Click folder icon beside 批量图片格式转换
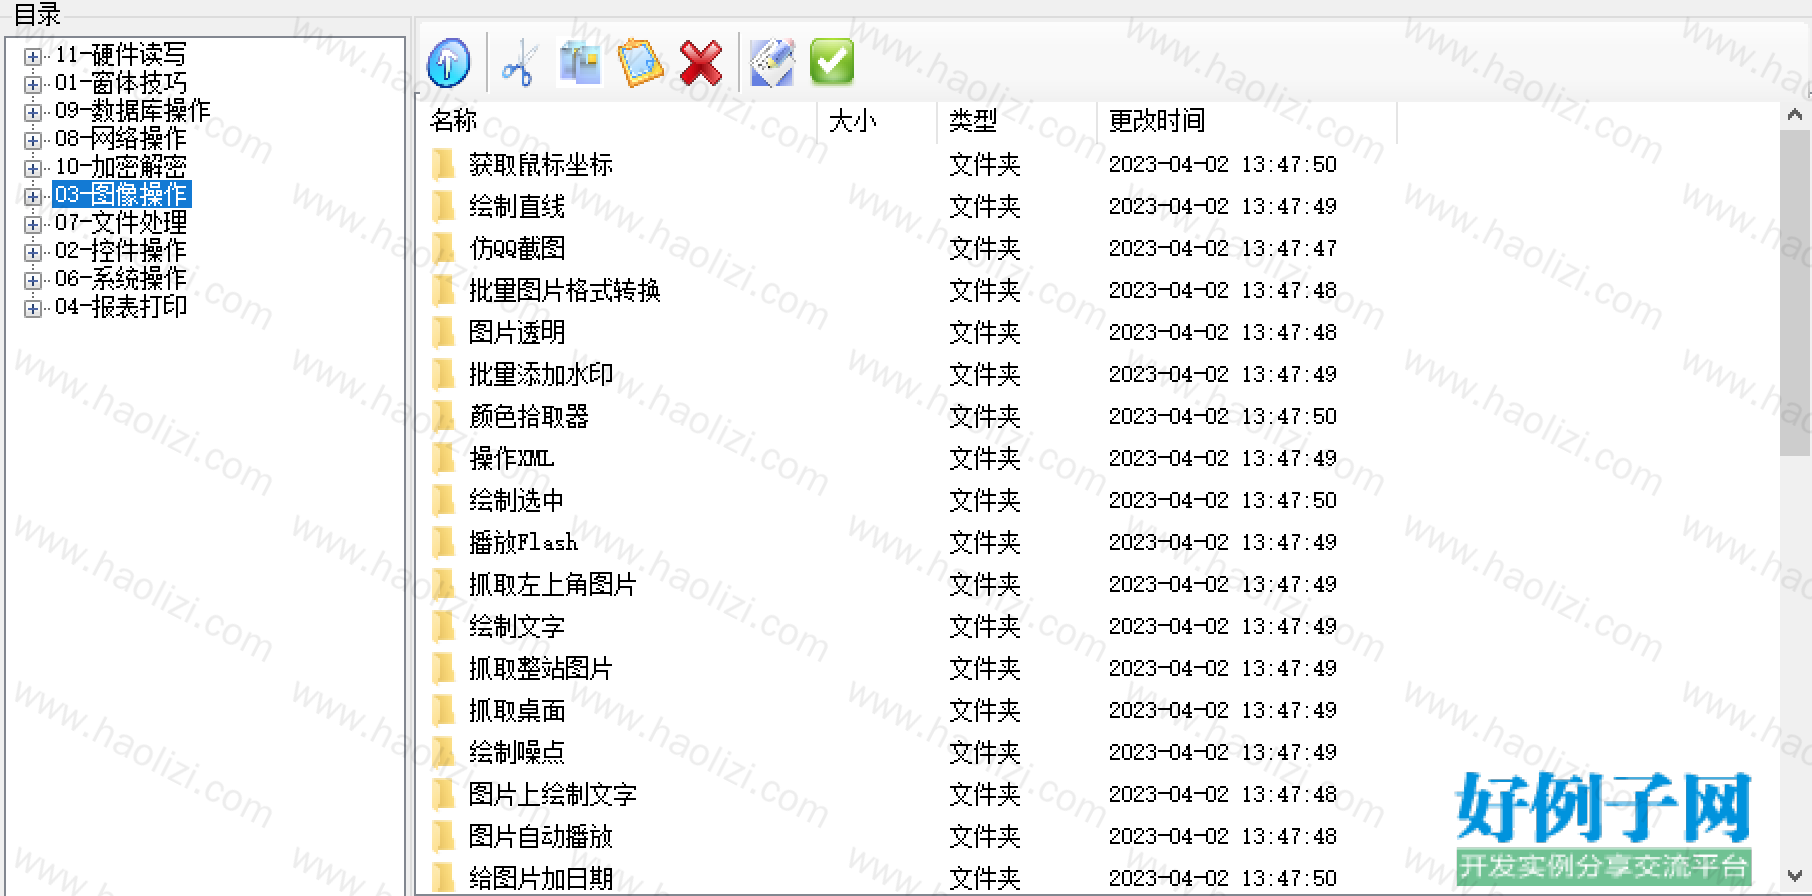Screen dimensions: 1812x896 (443, 290)
